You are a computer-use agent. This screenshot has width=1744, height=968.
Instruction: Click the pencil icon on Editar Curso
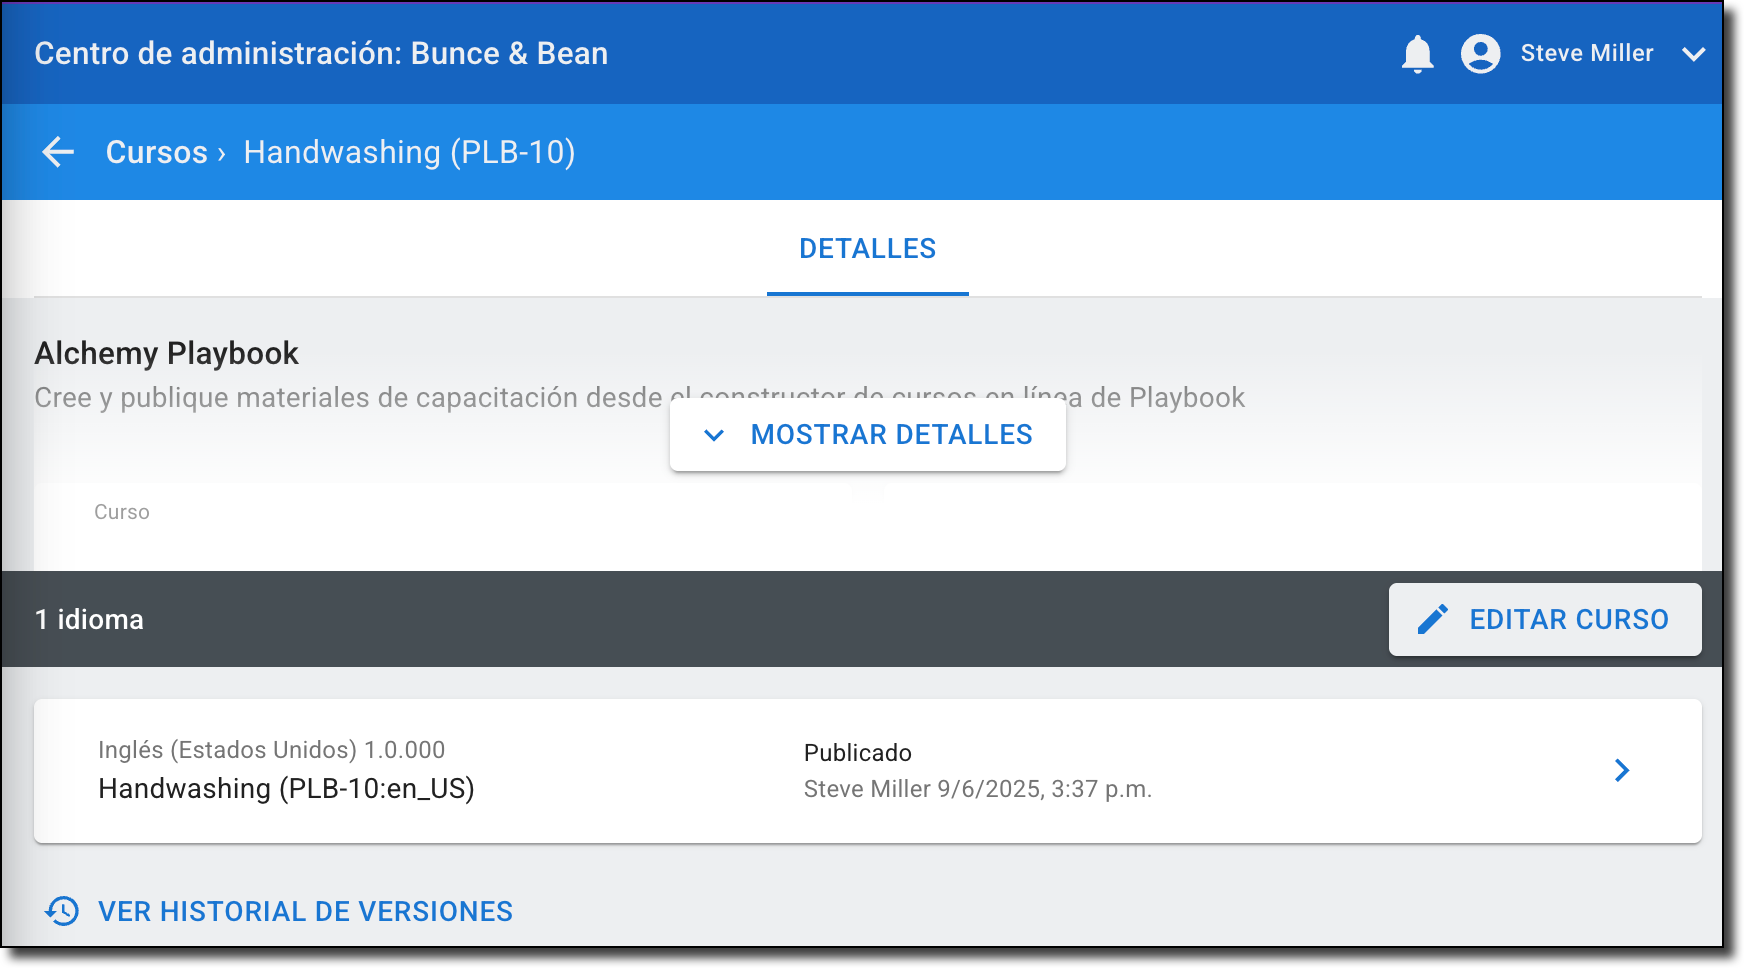click(1432, 619)
